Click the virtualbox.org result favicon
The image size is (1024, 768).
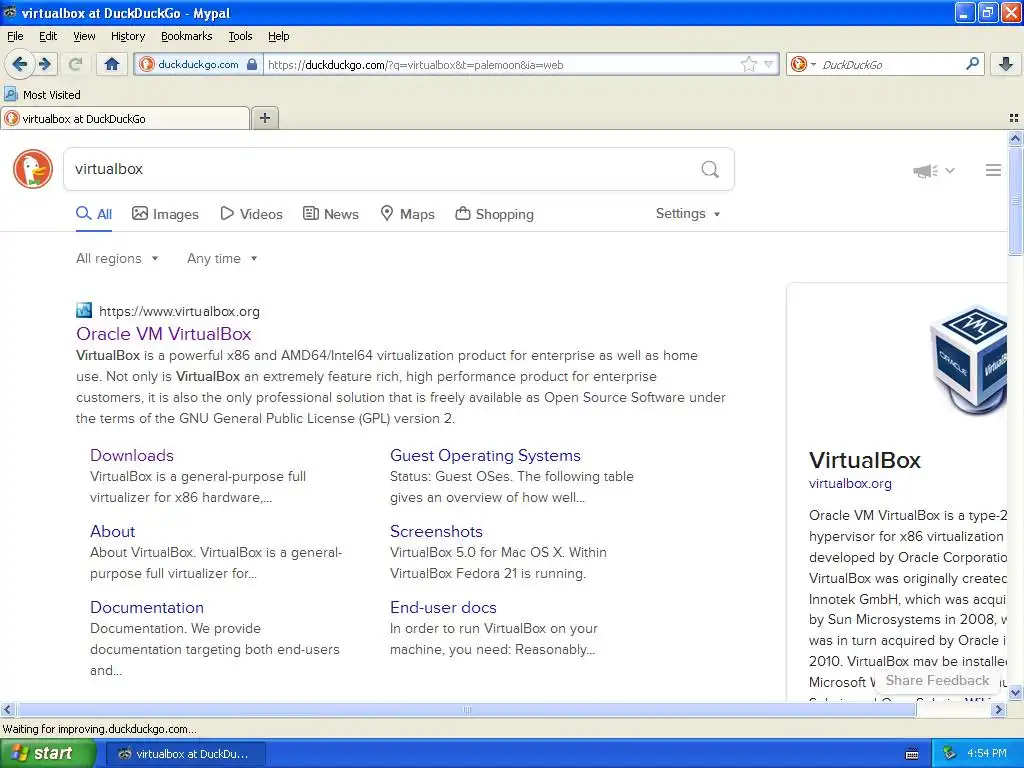pyautogui.click(x=84, y=310)
